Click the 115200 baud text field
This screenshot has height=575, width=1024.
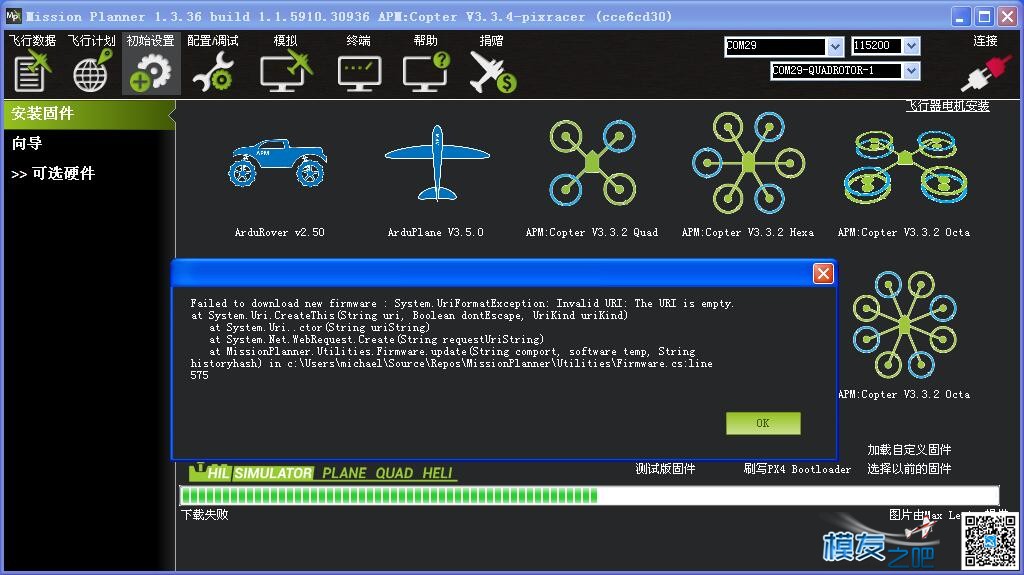877,46
